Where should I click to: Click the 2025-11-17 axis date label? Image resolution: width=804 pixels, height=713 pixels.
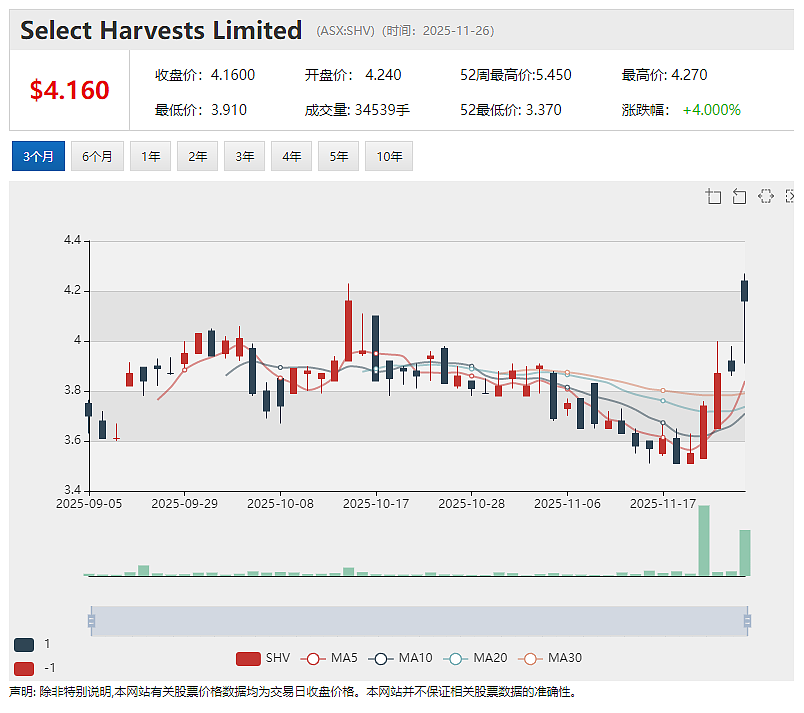(x=663, y=504)
